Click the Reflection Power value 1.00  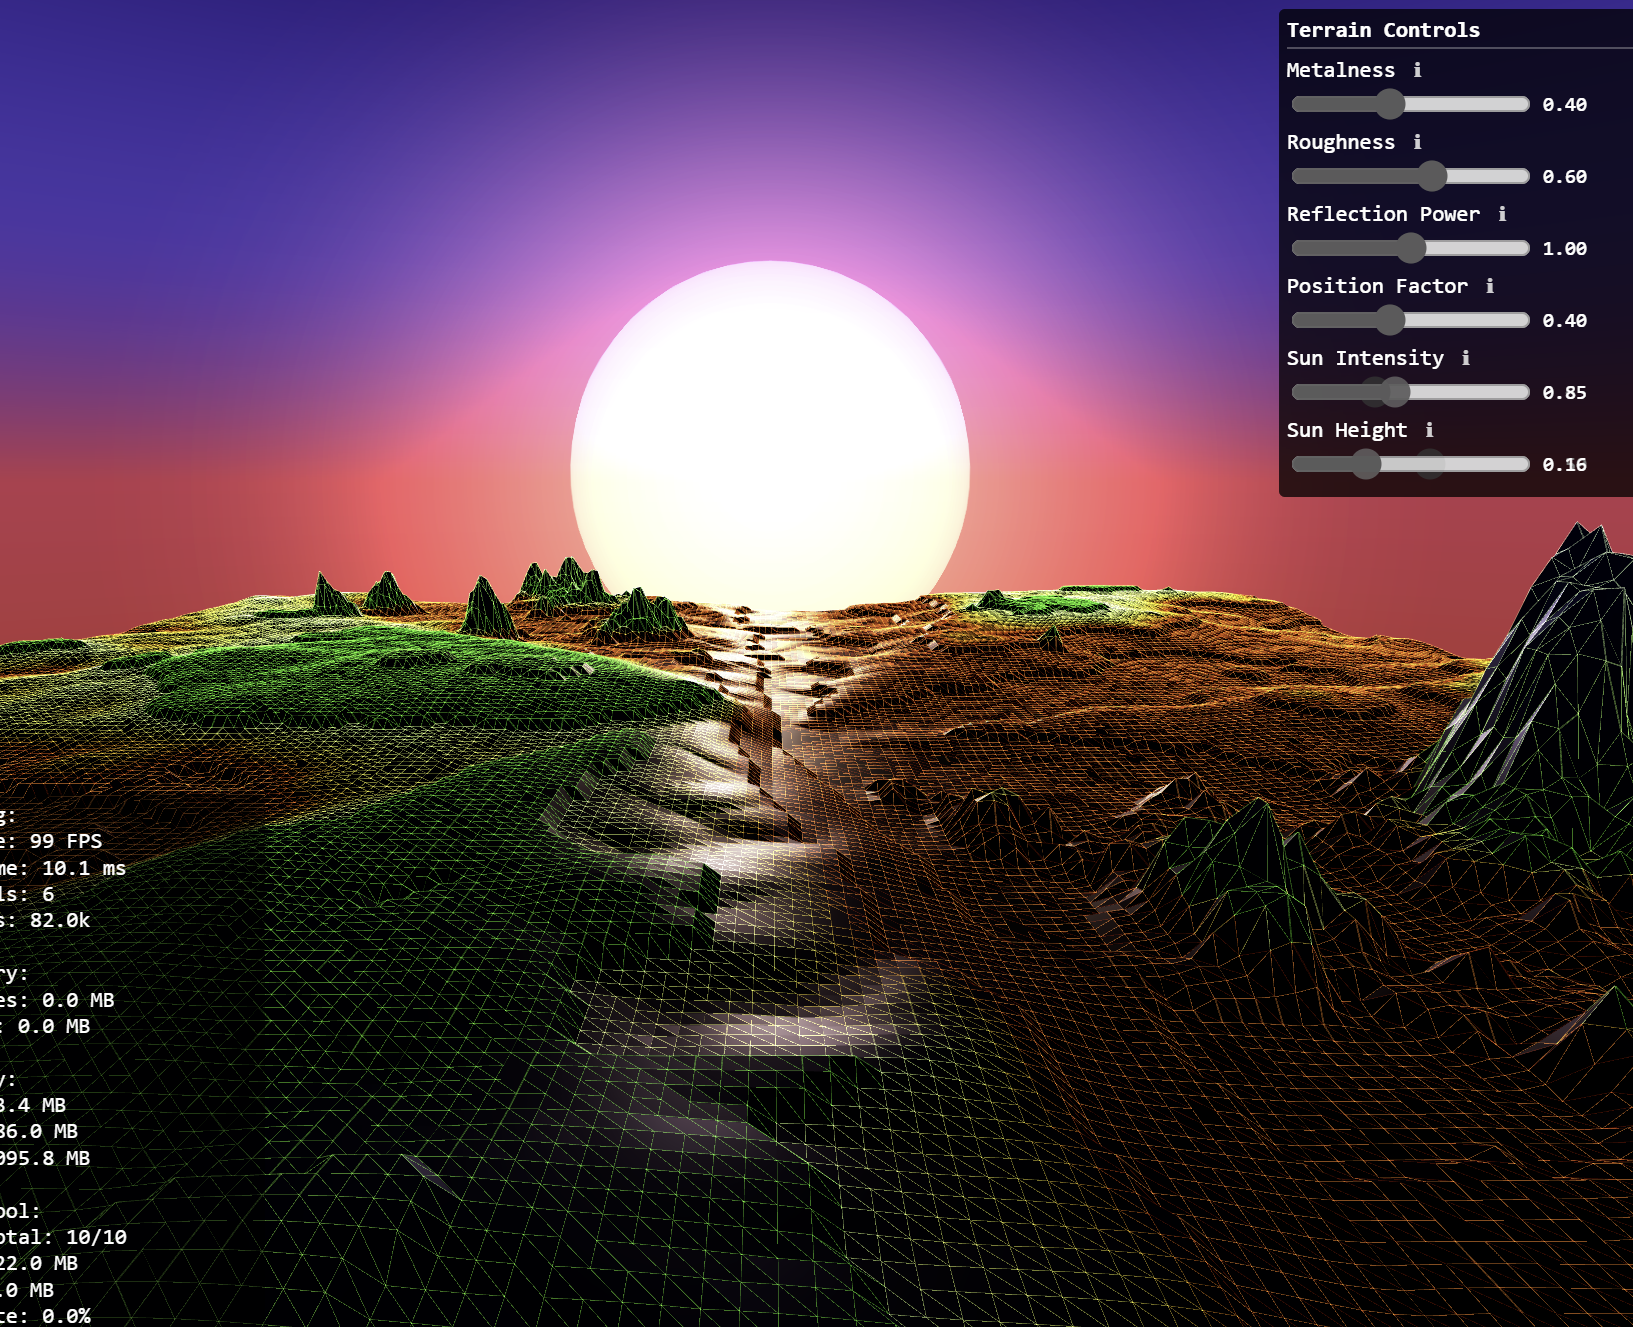[x=1565, y=248]
